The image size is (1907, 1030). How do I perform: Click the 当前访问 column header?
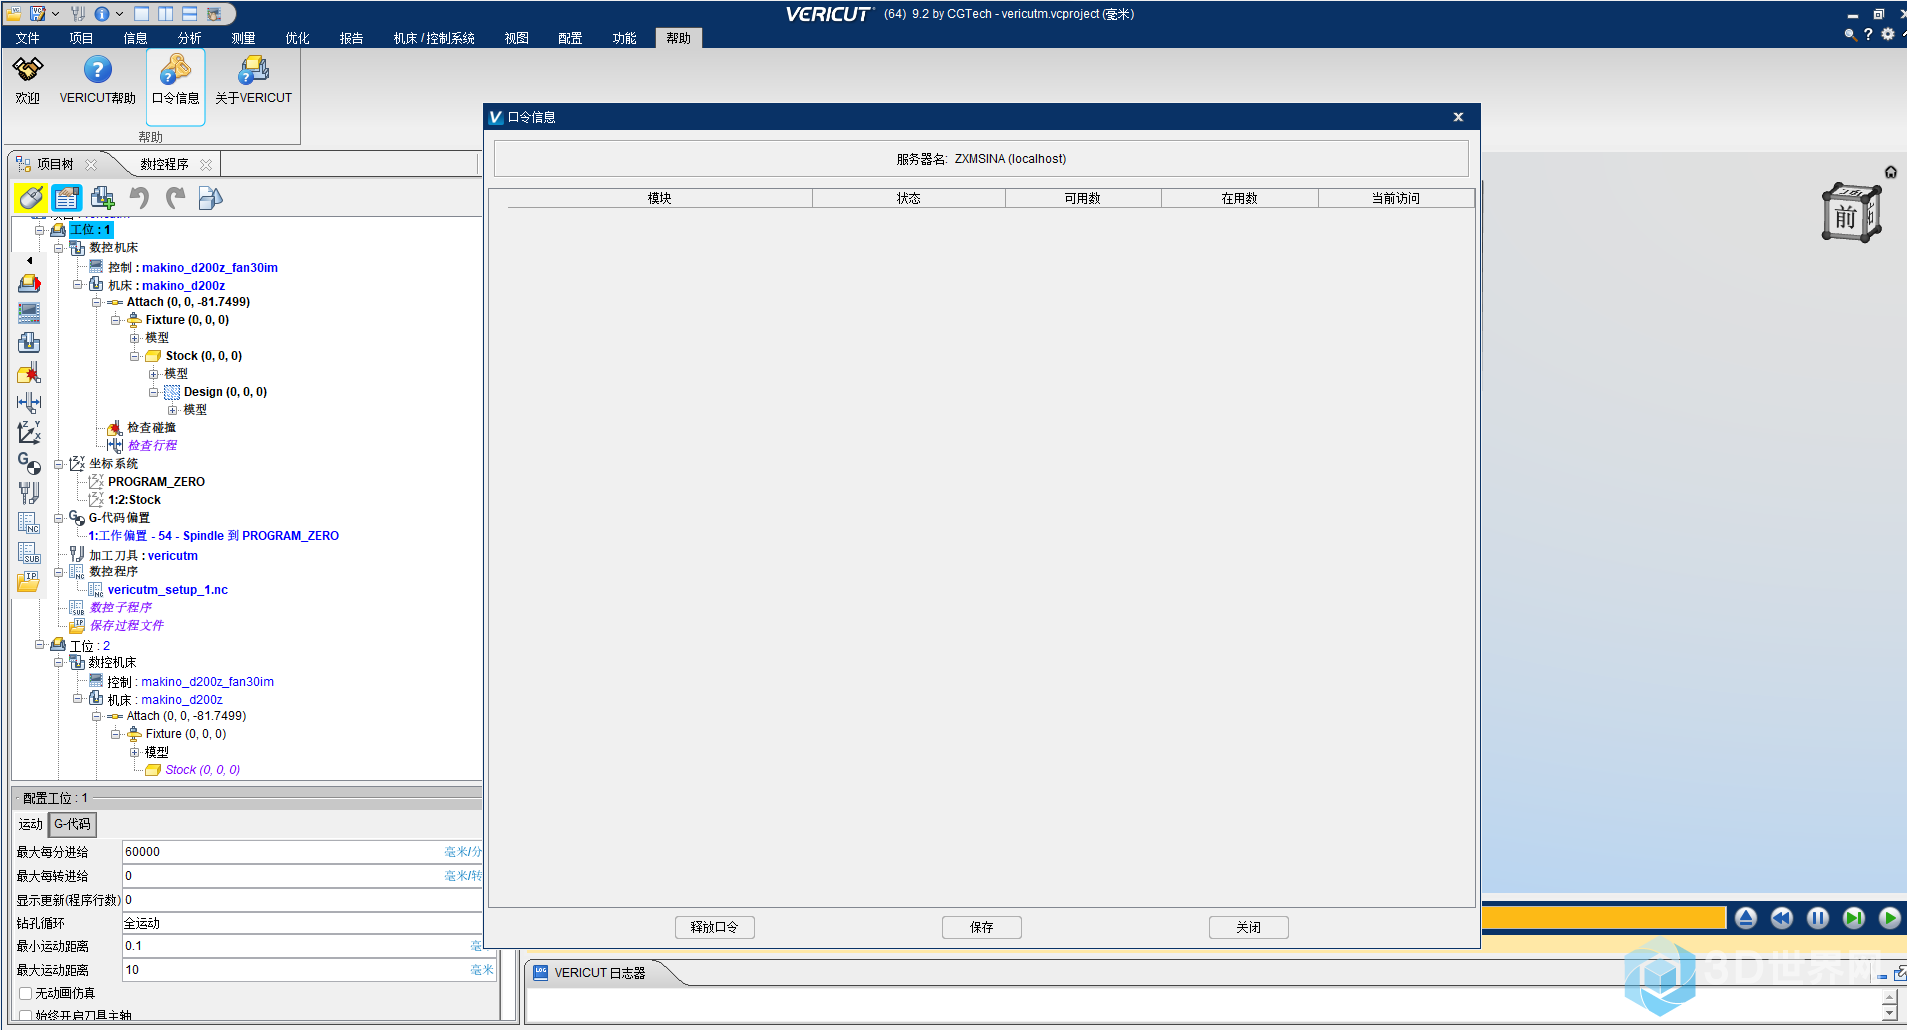click(1396, 198)
